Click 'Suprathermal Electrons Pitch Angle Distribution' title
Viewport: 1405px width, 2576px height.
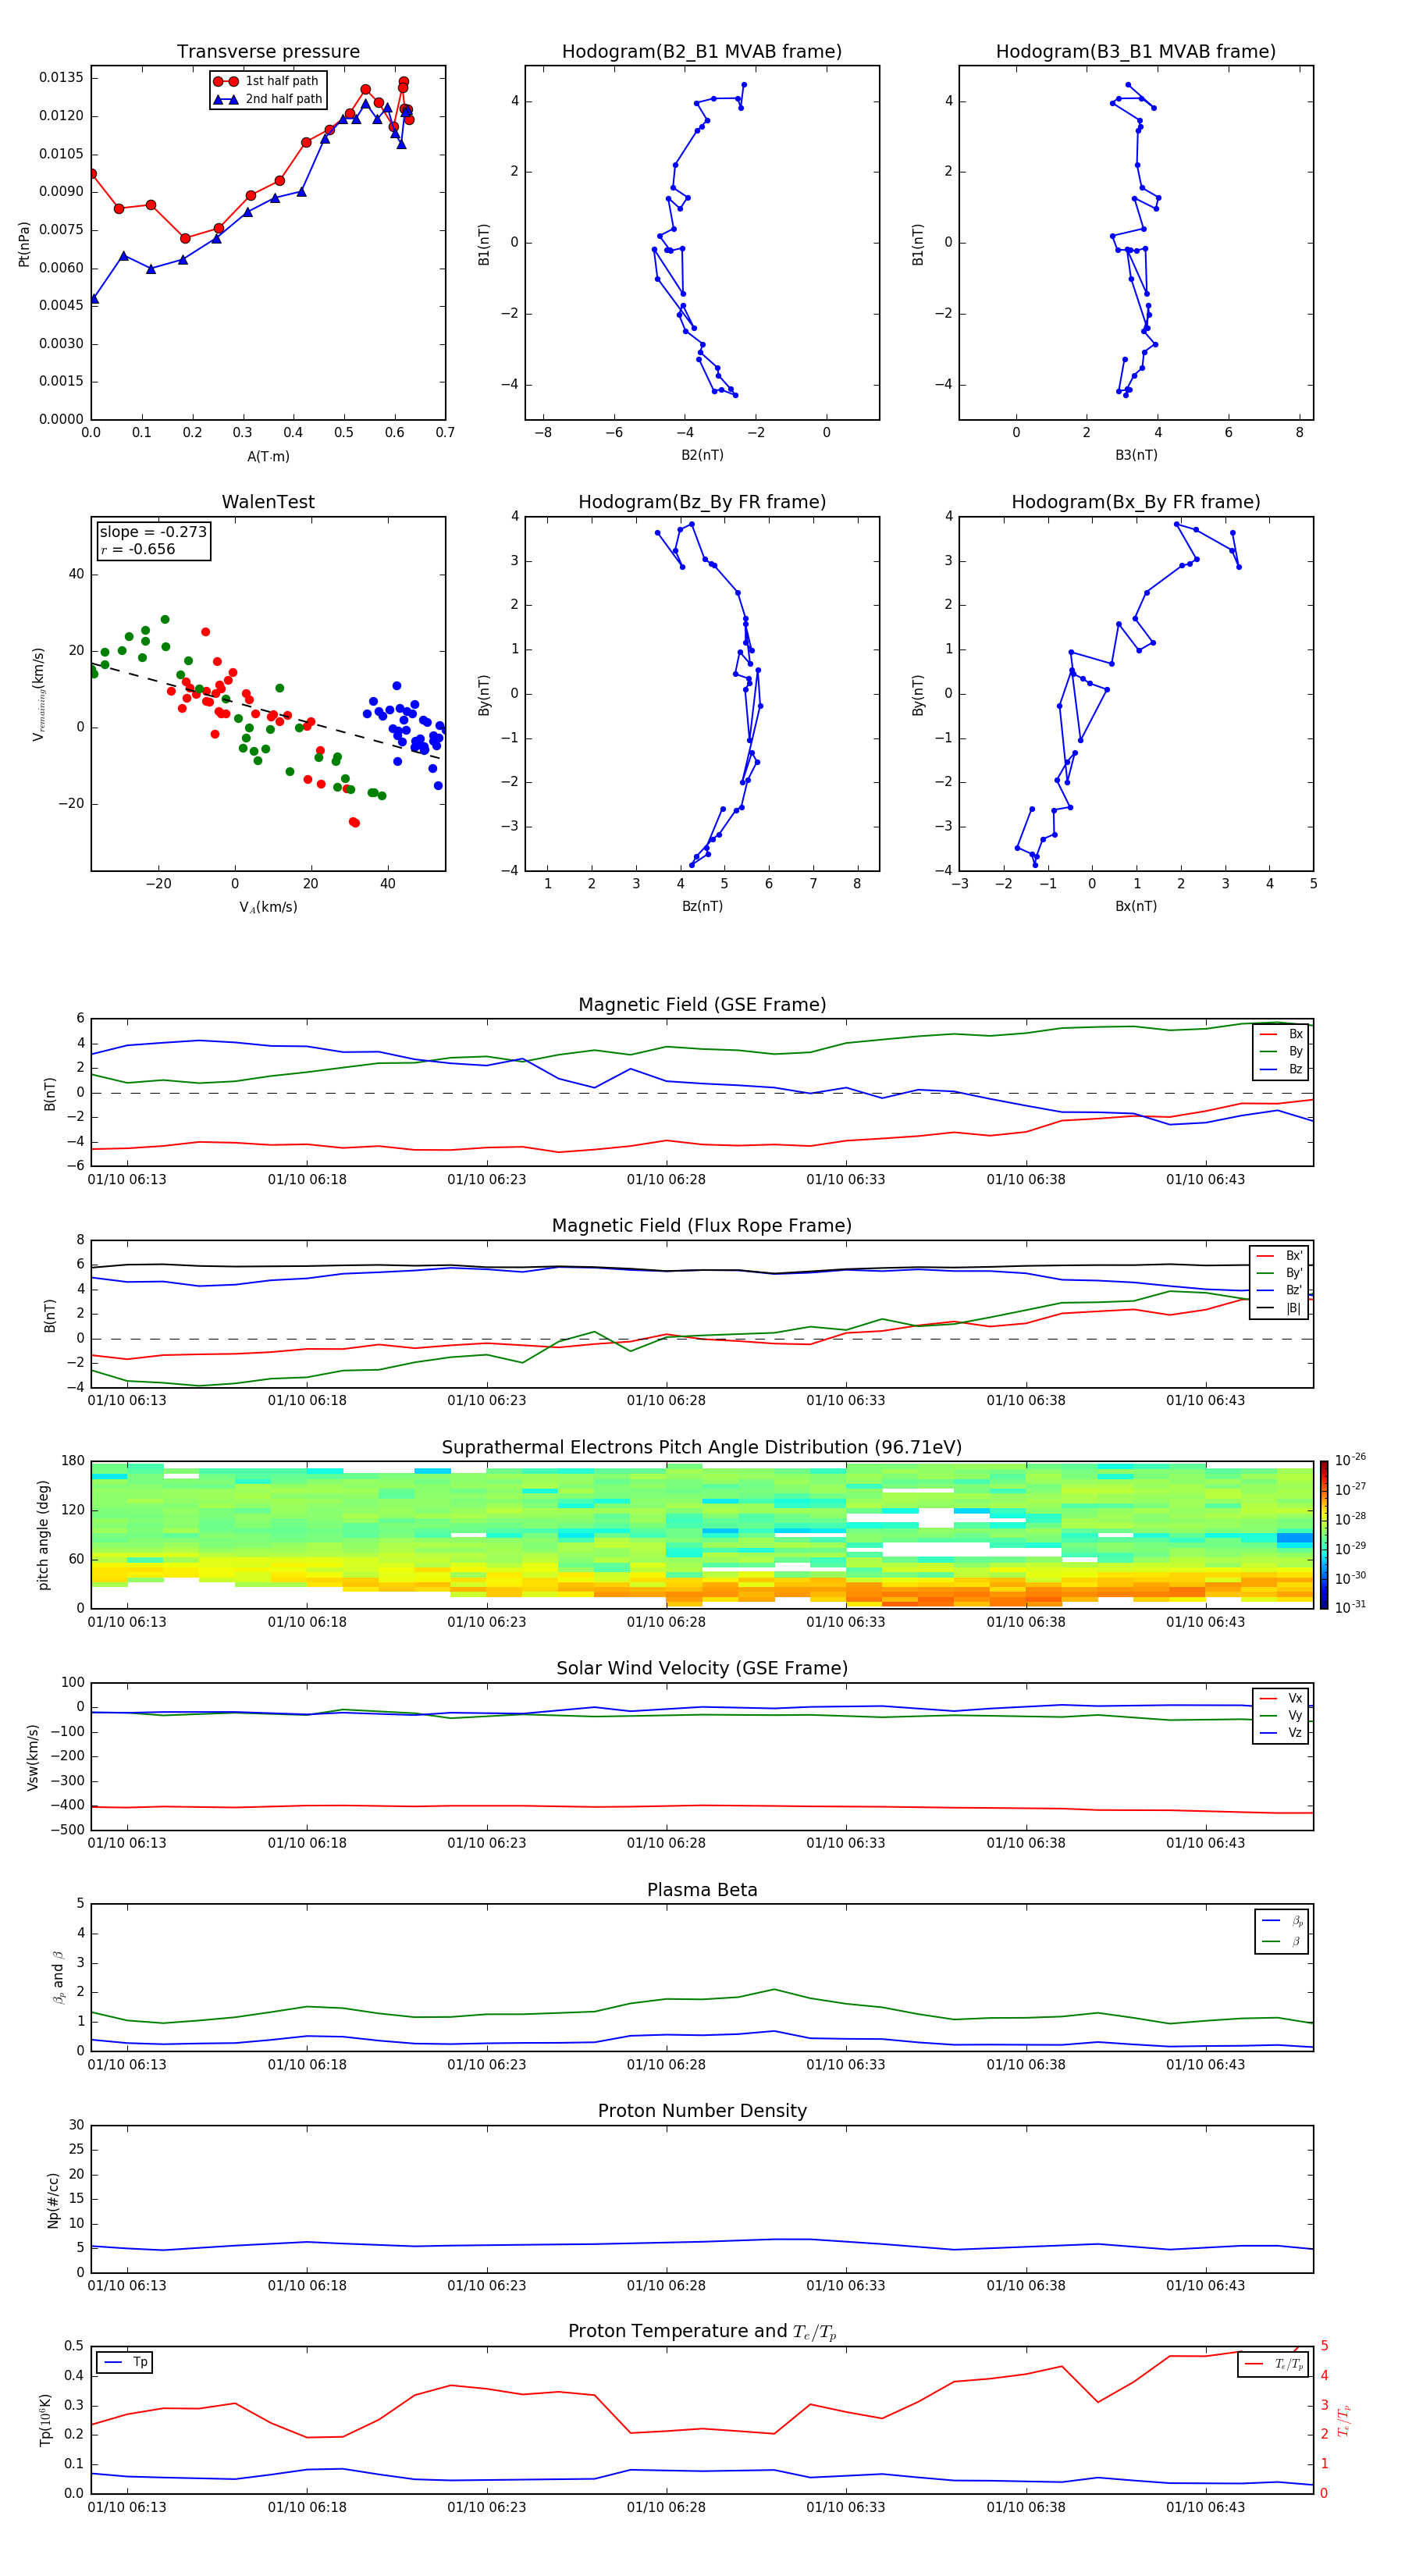[x=702, y=1448]
